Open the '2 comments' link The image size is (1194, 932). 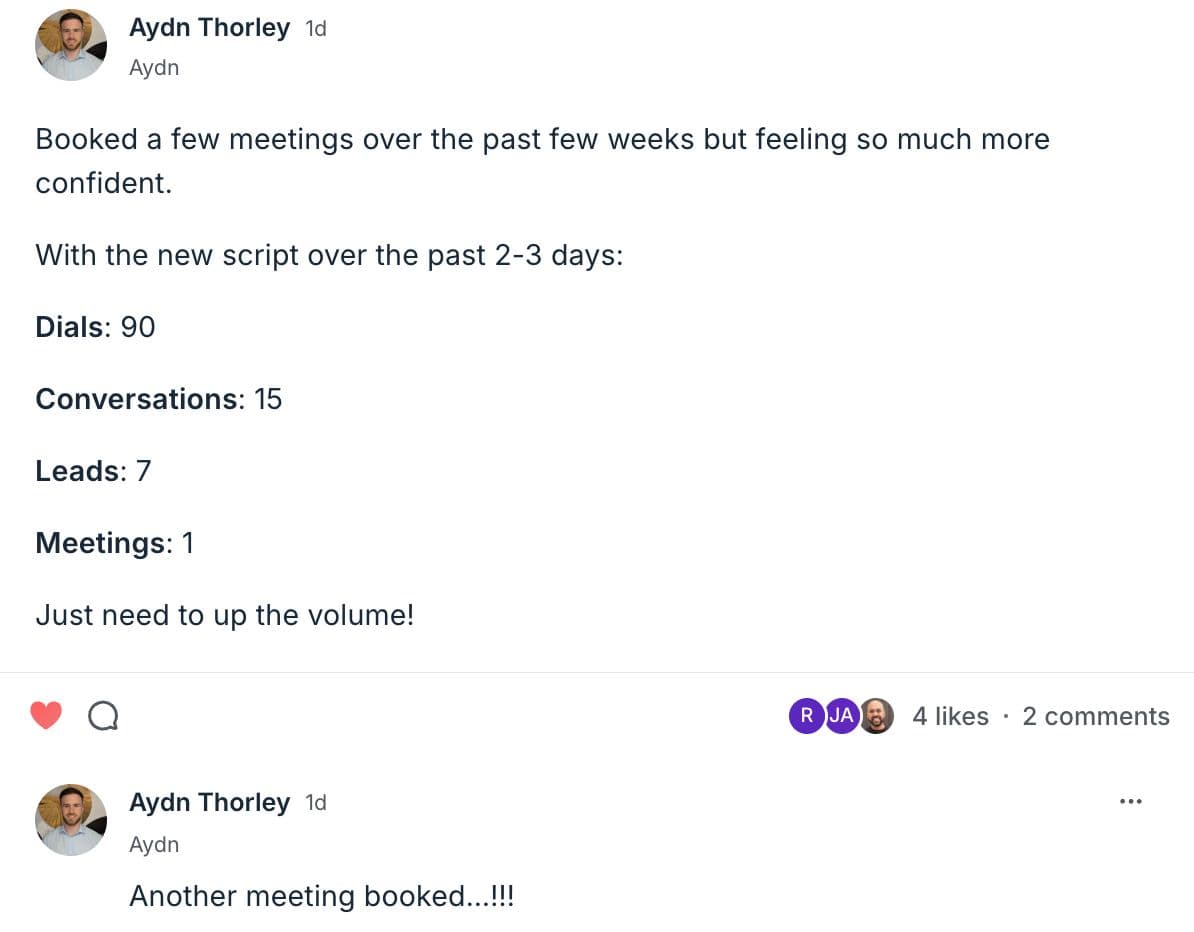point(1095,715)
